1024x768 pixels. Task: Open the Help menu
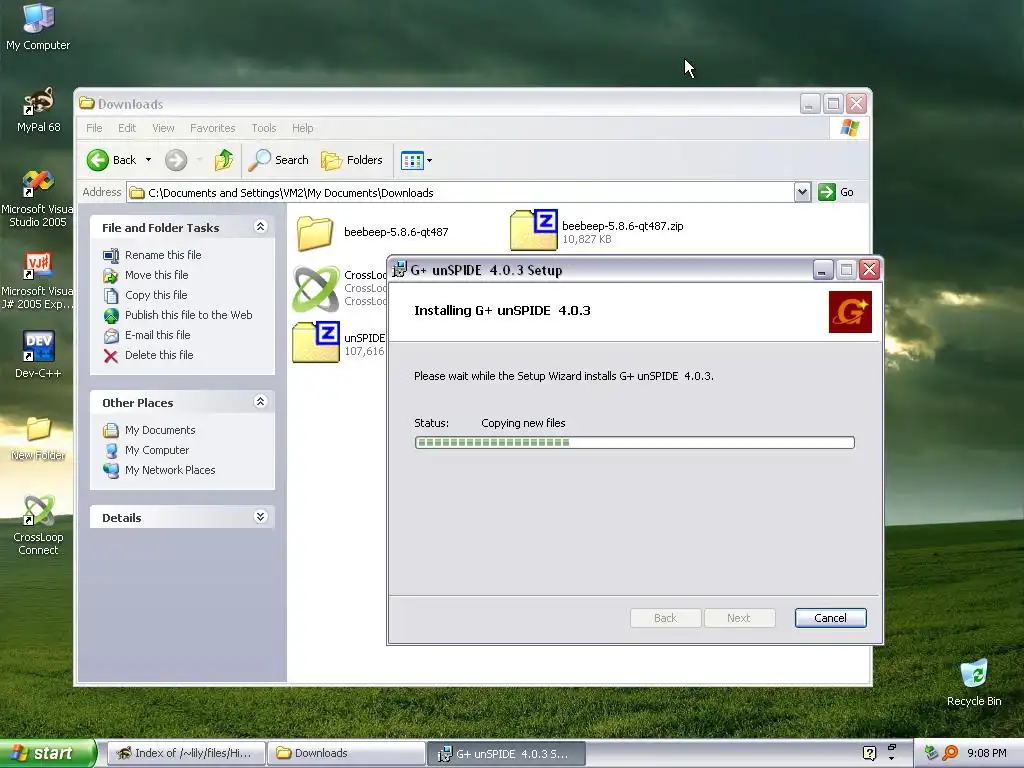tap(302, 128)
